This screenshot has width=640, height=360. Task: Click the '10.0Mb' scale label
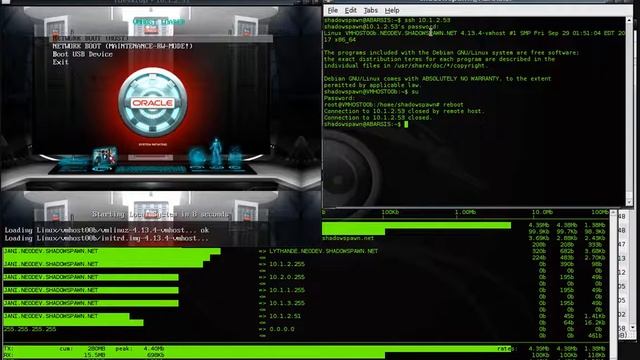click(x=542, y=212)
